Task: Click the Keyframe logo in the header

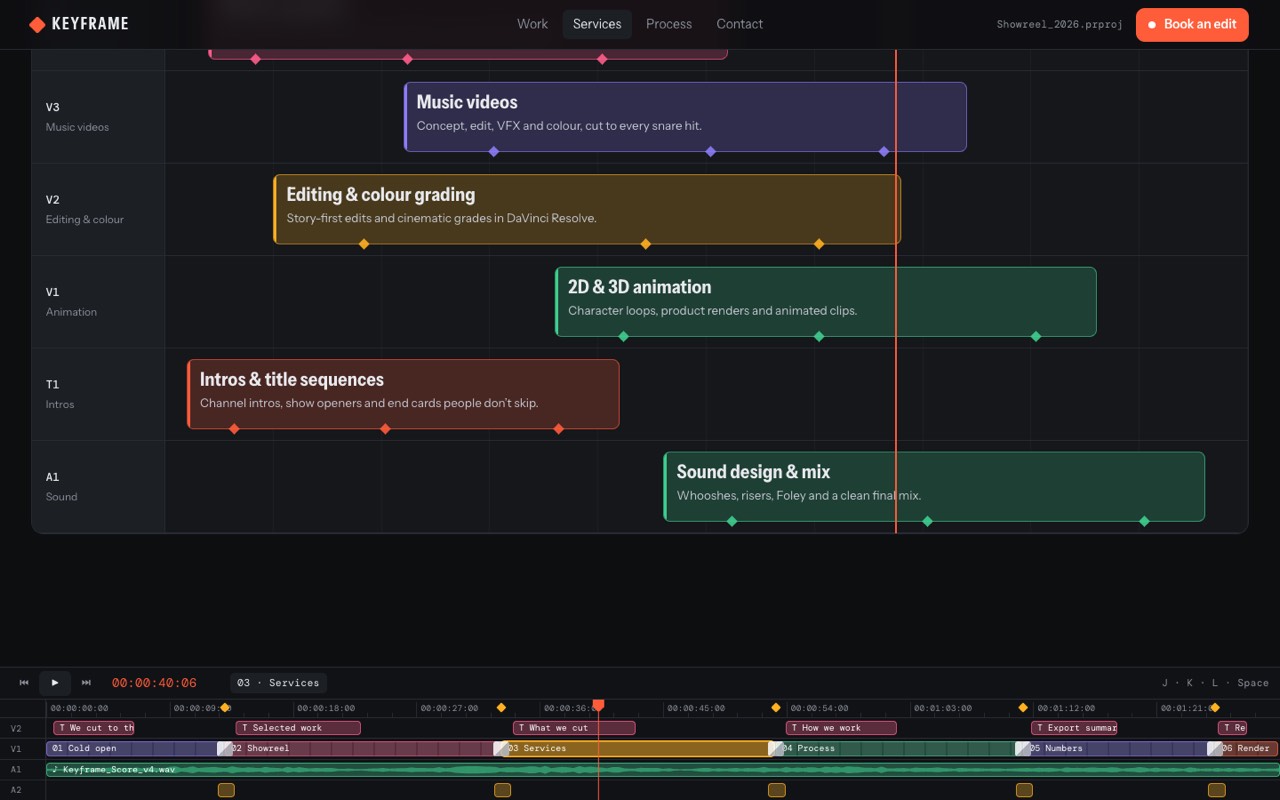Action: tap(79, 24)
